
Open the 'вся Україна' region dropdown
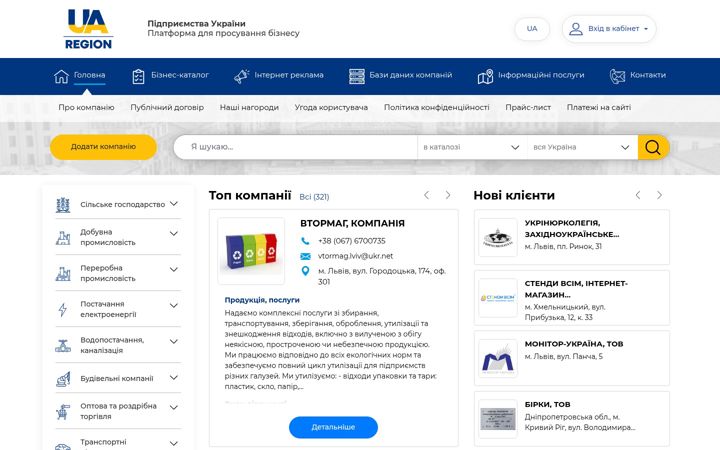tap(582, 147)
